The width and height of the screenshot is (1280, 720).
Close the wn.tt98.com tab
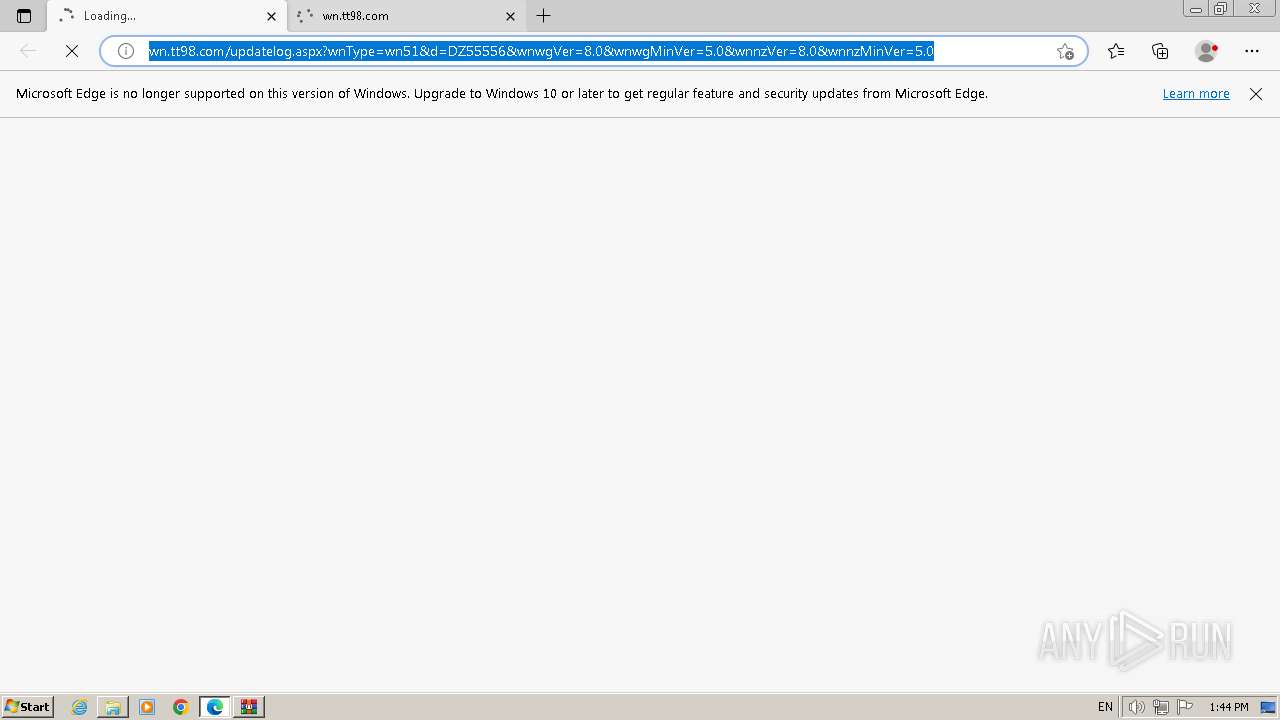tap(510, 16)
